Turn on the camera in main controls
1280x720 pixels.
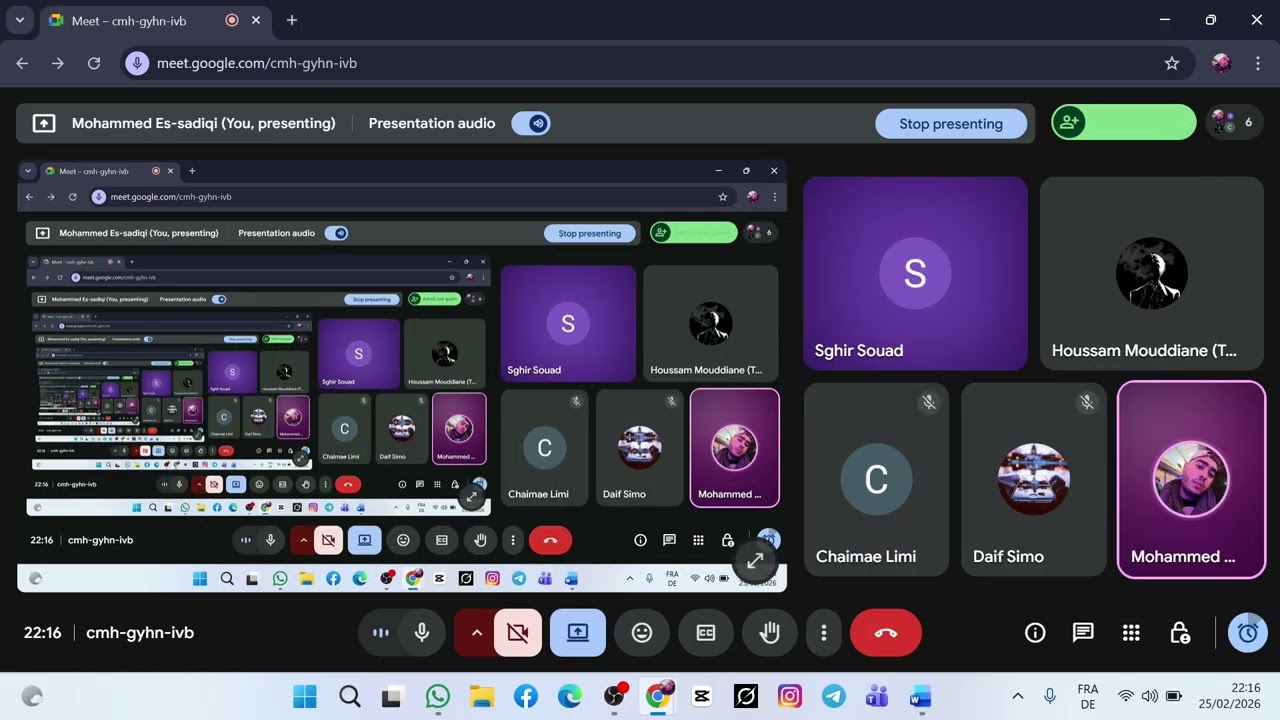tap(518, 633)
